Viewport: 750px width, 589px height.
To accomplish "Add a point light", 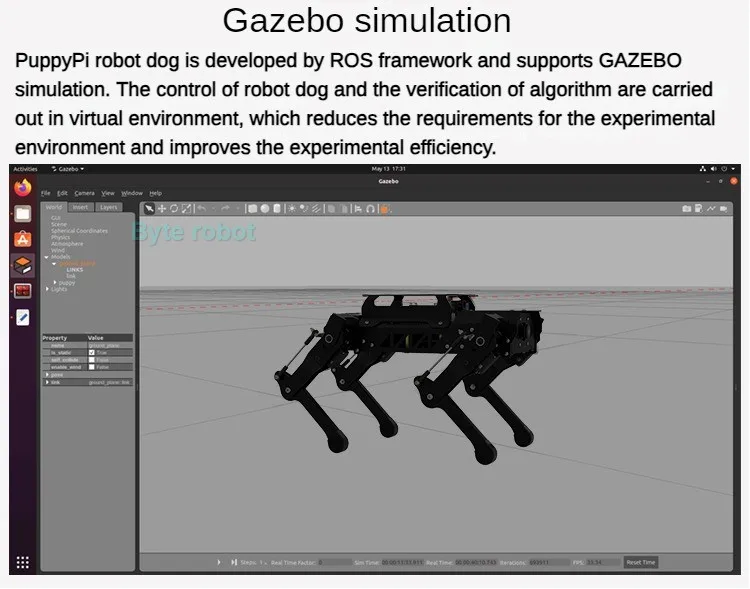I will coord(291,209).
